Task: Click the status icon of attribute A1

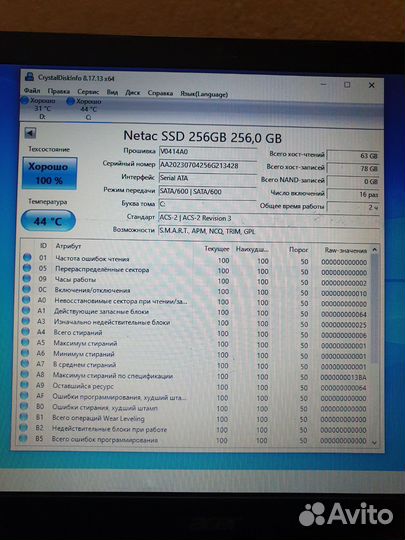Action: [x=26, y=310]
